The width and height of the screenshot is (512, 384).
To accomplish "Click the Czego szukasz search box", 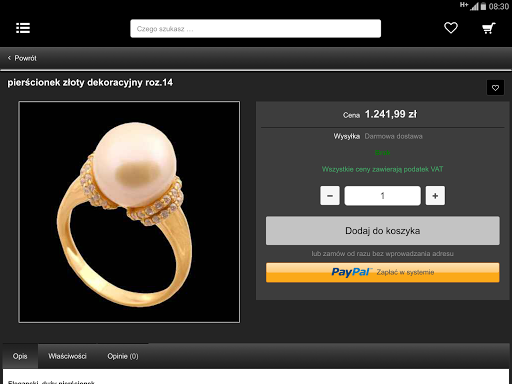I will (x=255, y=29).
